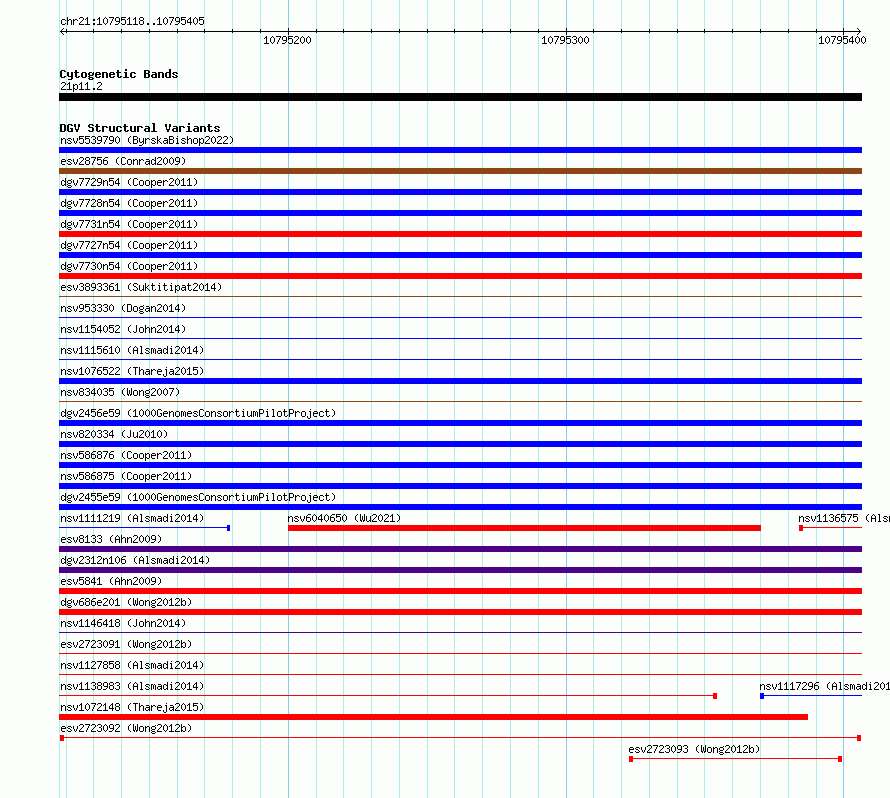Select nsv1111219 (Alsmadi2014) label
The image size is (890, 798).
(132, 518)
